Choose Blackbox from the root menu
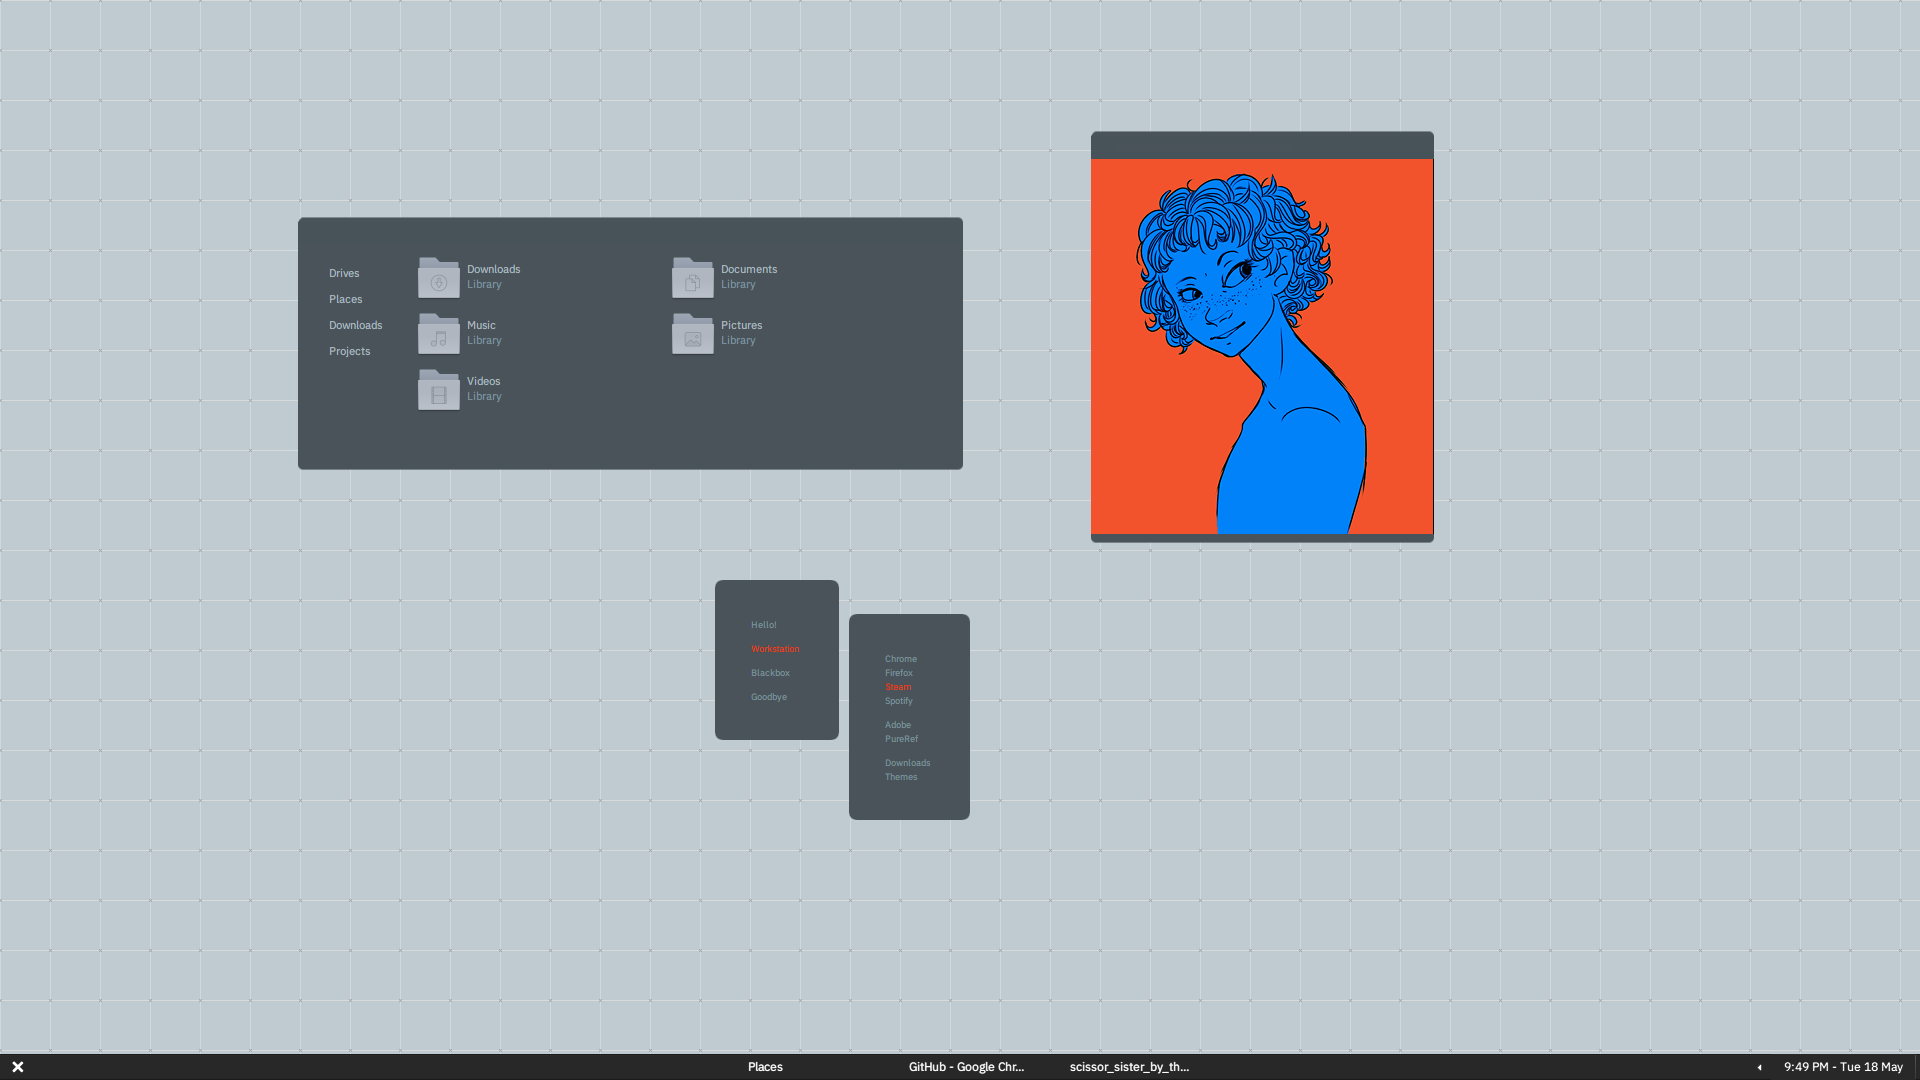Image resolution: width=1920 pixels, height=1080 pixels. pyautogui.click(x=770, y=673)
